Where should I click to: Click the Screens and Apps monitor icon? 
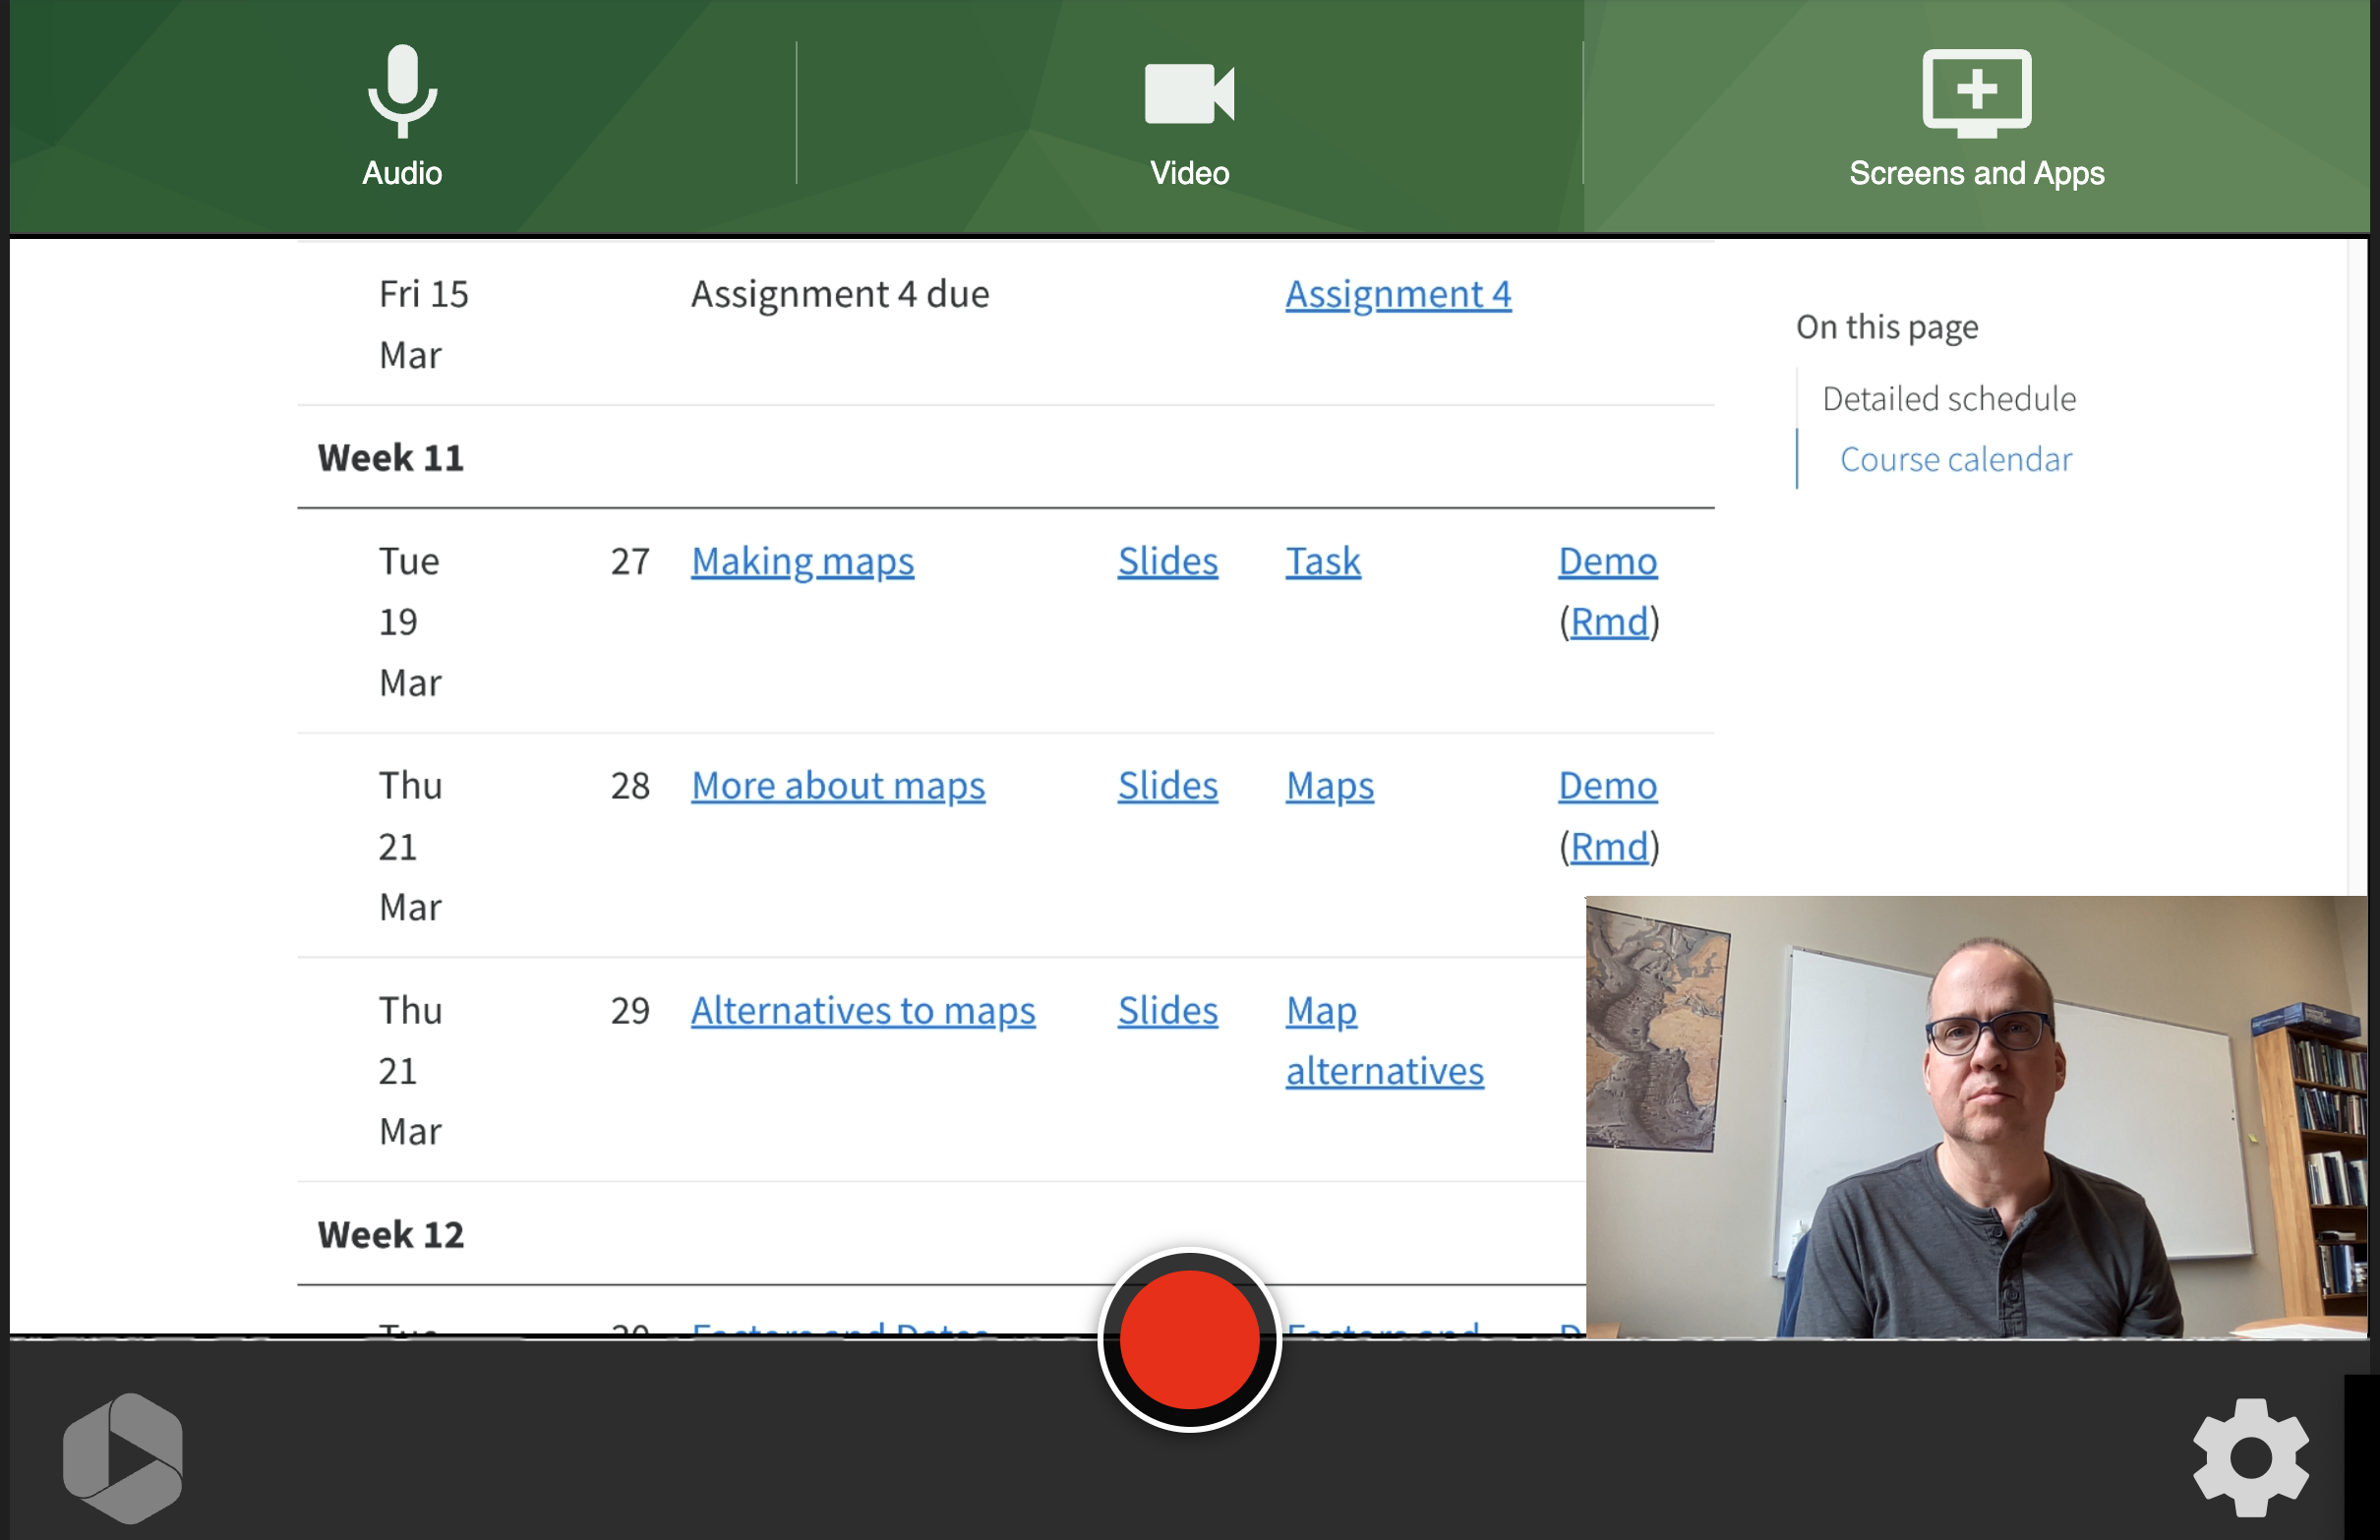coord(1976,92)
